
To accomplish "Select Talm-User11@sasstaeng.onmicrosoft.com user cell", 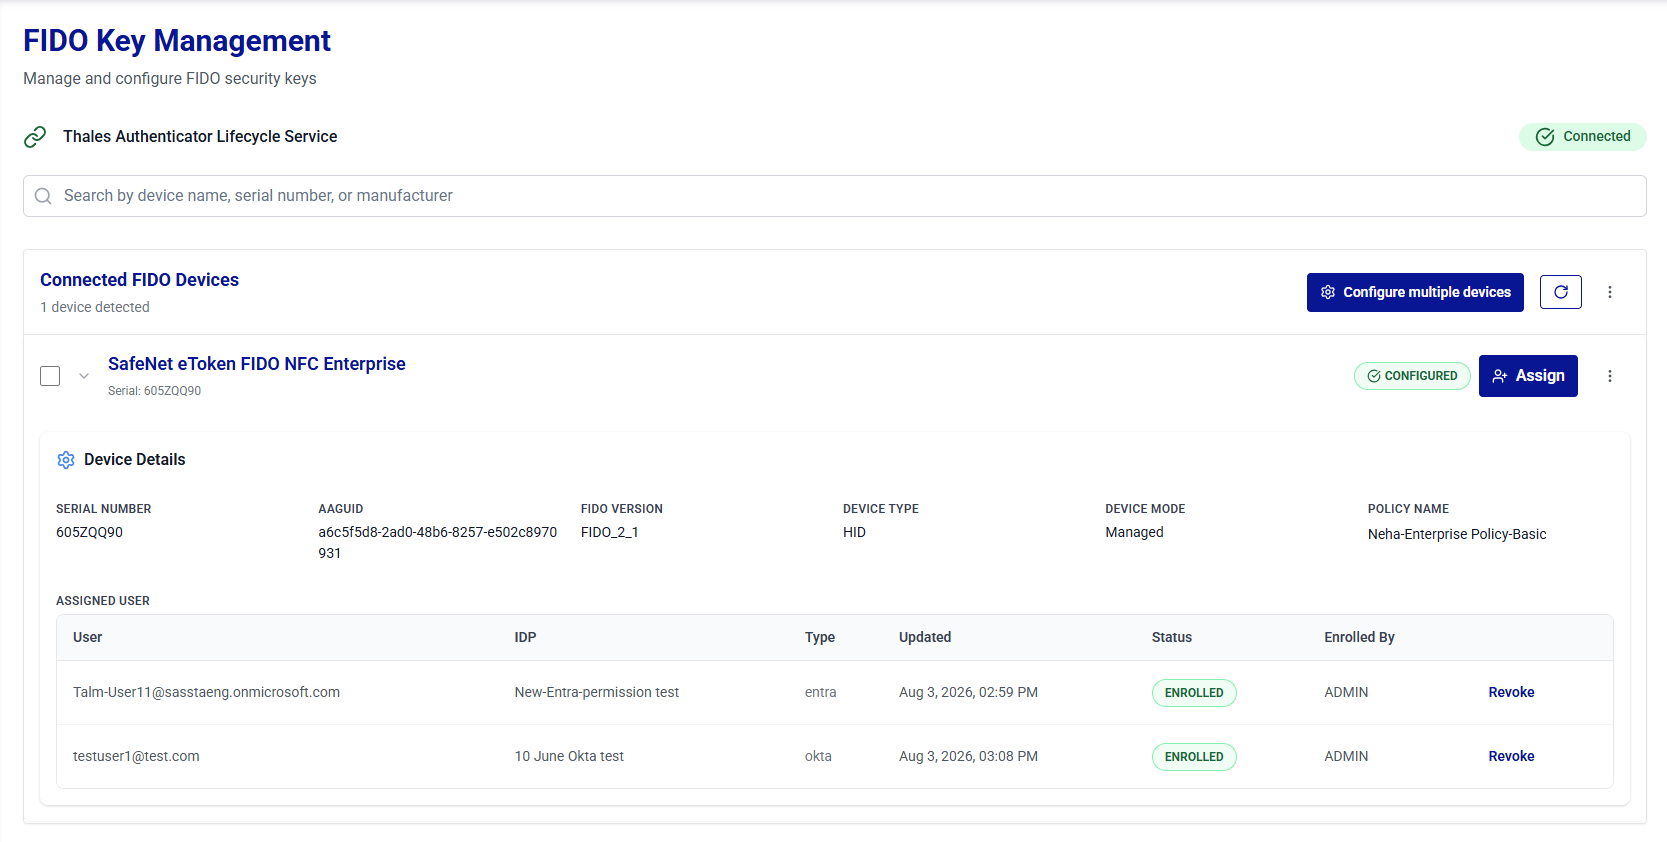I will pyautogui.click(x=206, y=692).
